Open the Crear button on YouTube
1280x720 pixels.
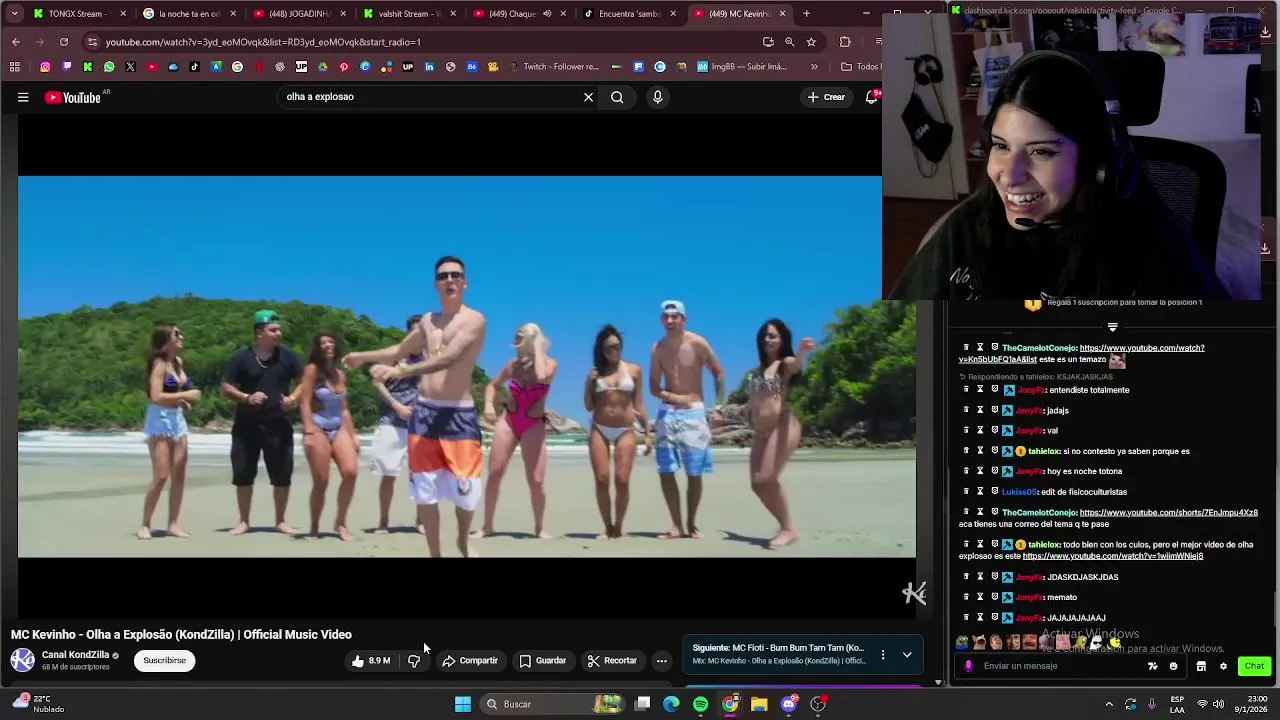point(827,97)
